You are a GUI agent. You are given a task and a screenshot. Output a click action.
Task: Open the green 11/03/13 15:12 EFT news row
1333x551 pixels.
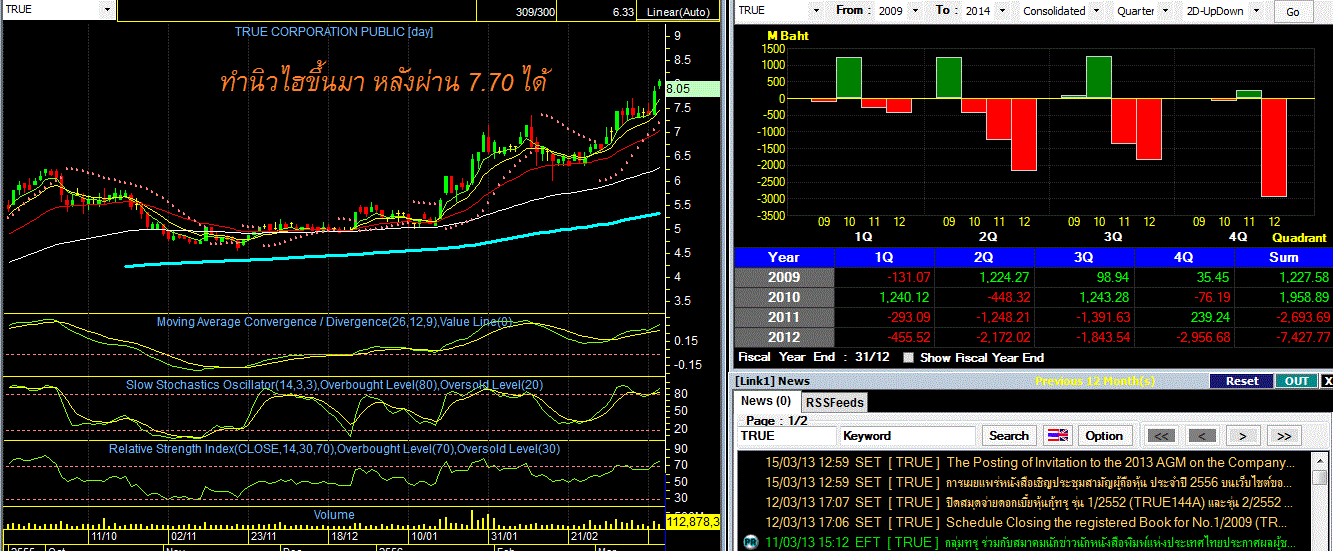[x=1026, y=542]
